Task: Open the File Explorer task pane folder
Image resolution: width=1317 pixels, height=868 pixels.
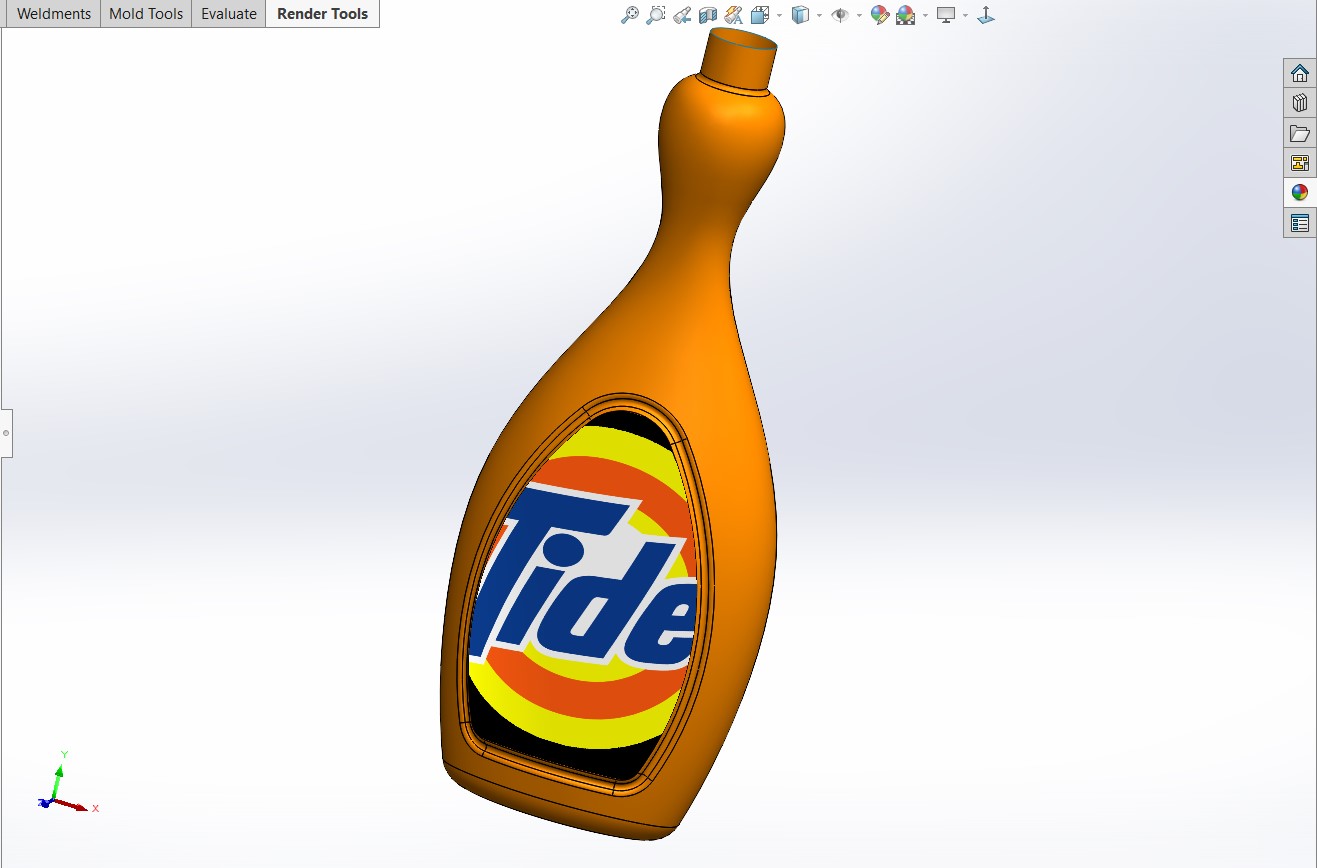Action: coord(1300,133)
